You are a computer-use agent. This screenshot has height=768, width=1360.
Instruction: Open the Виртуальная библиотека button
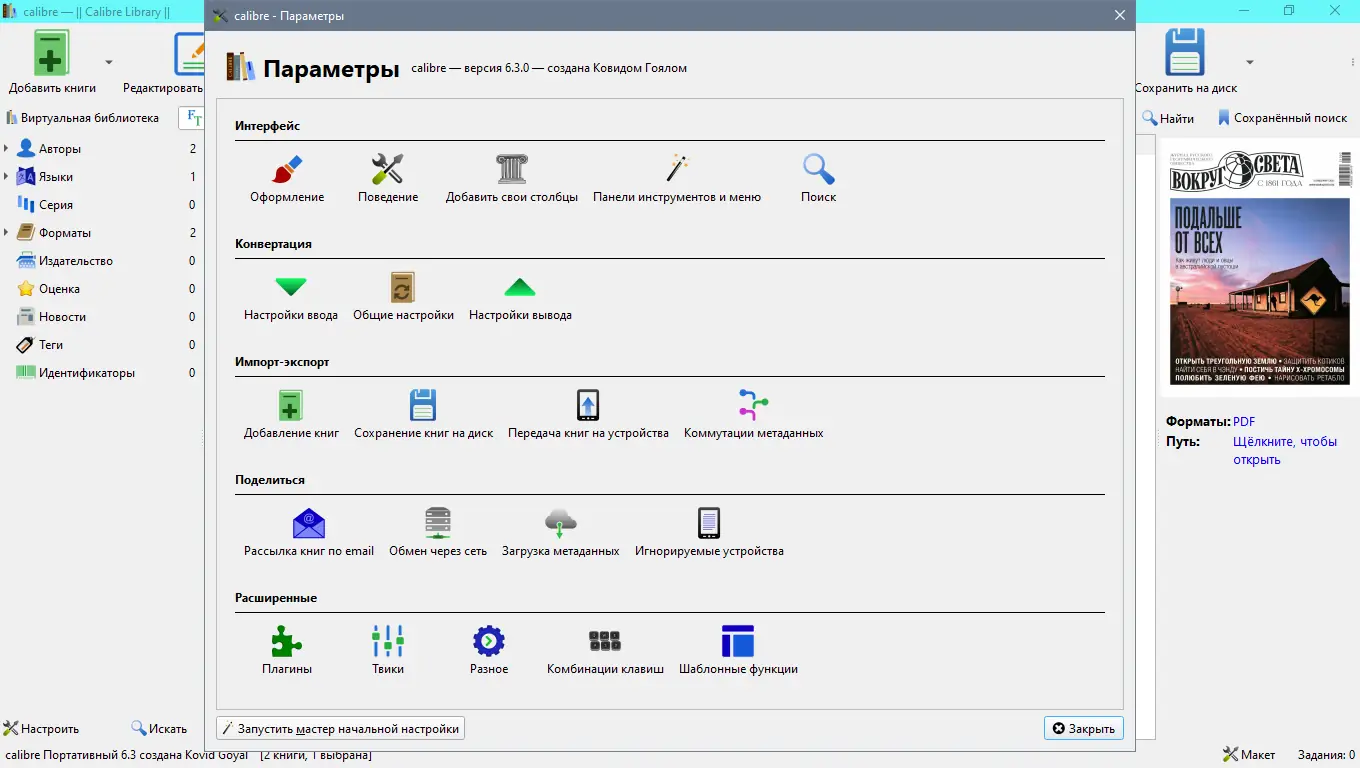pos(82,118)
